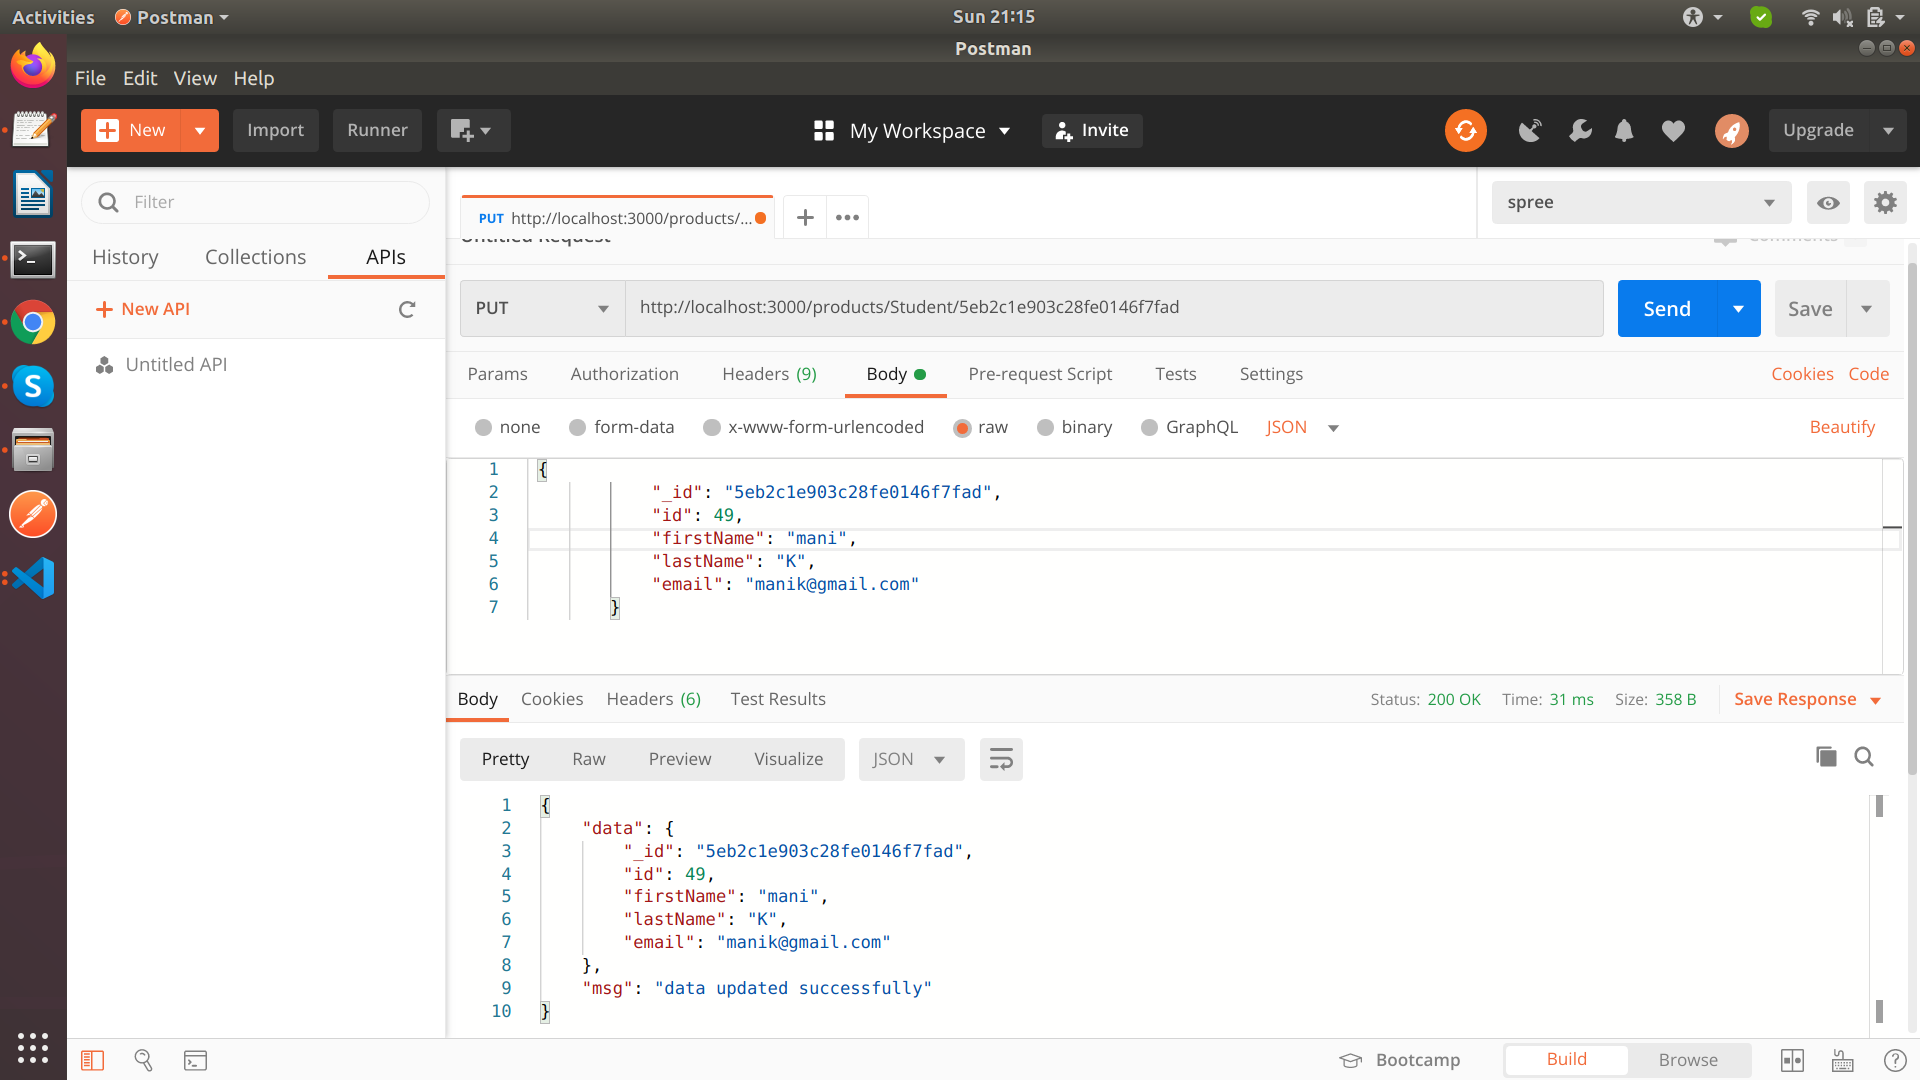Open keyboard shortcuts icon
The height and width of the screenshot is (1080, 1920).
tap(1842, 1060)
